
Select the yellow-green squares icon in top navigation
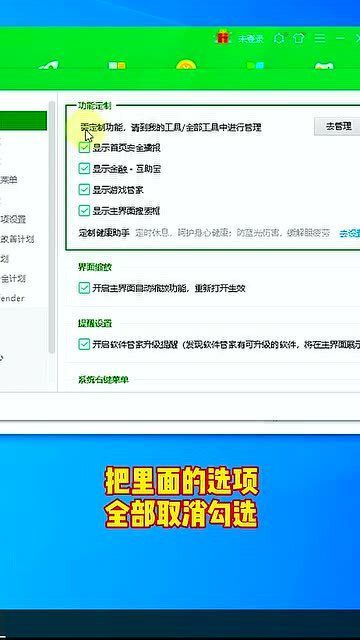[x=117, y=65]
